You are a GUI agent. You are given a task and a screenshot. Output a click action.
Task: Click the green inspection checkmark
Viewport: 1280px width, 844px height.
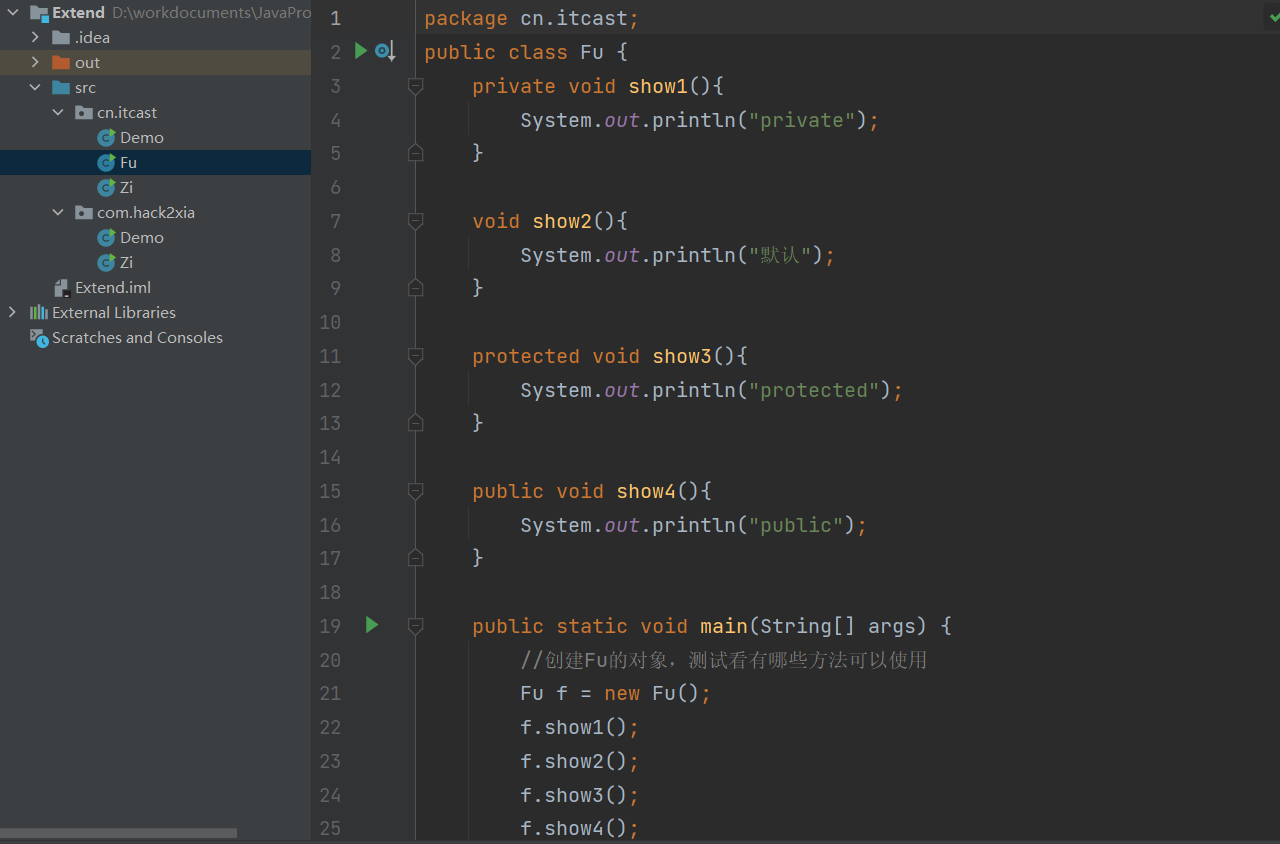coord(1273,17)
